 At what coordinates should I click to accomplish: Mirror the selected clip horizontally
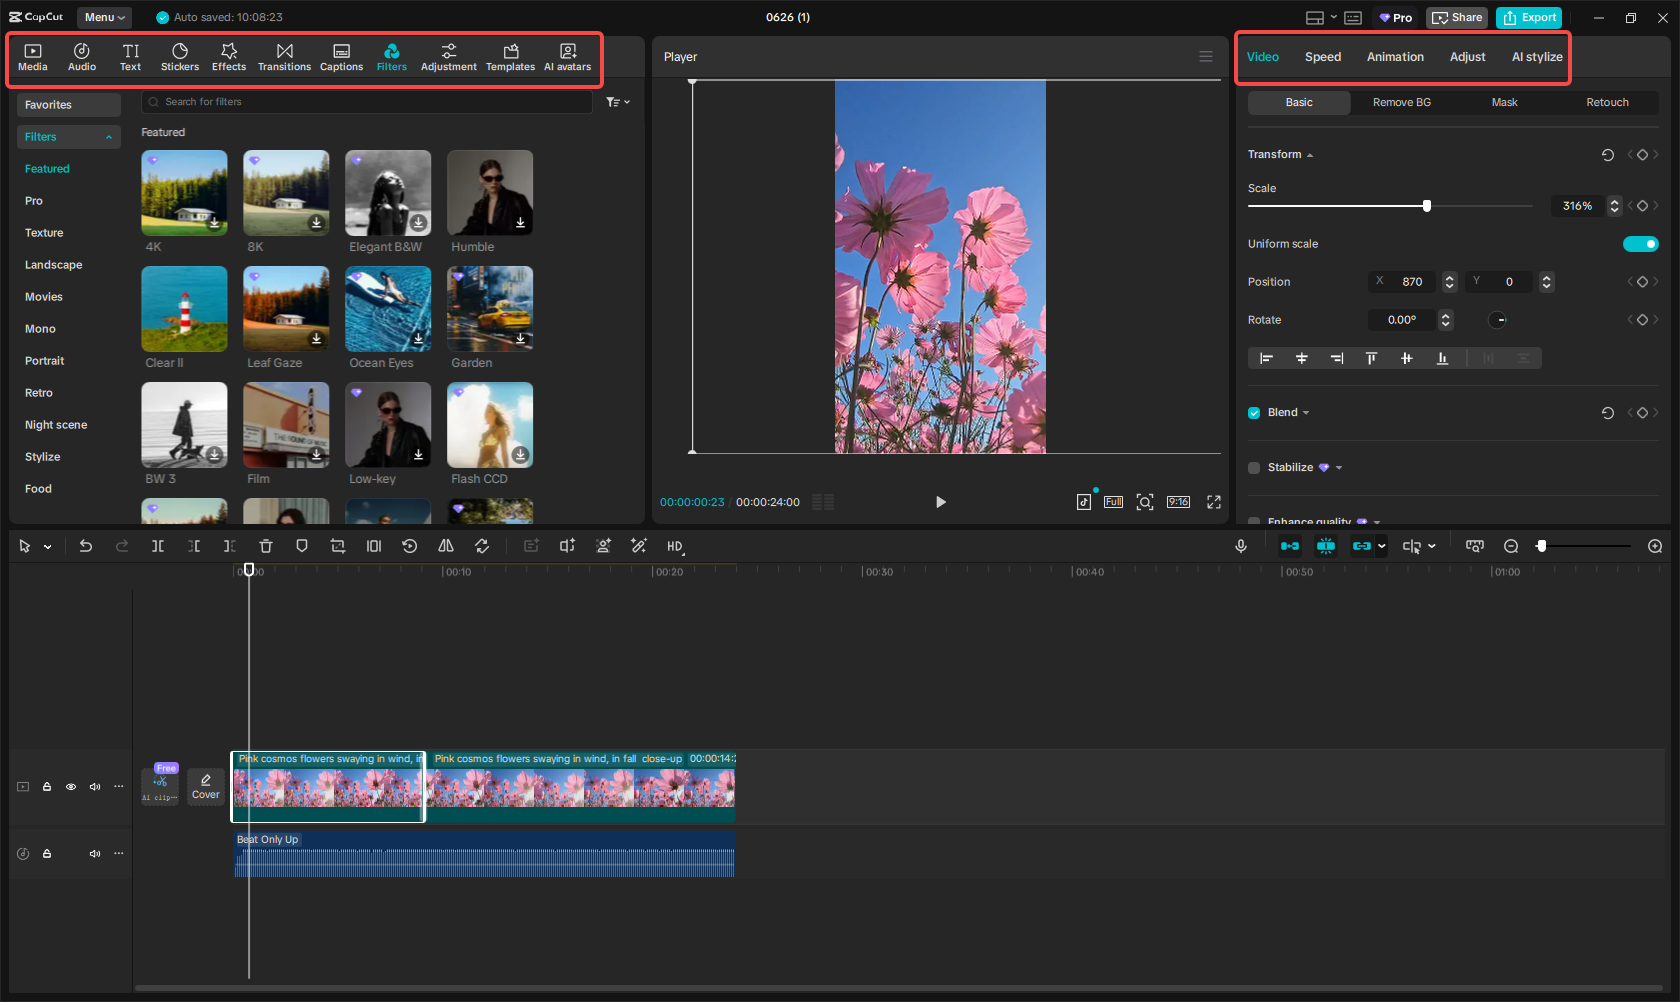[x=446, y=546]
